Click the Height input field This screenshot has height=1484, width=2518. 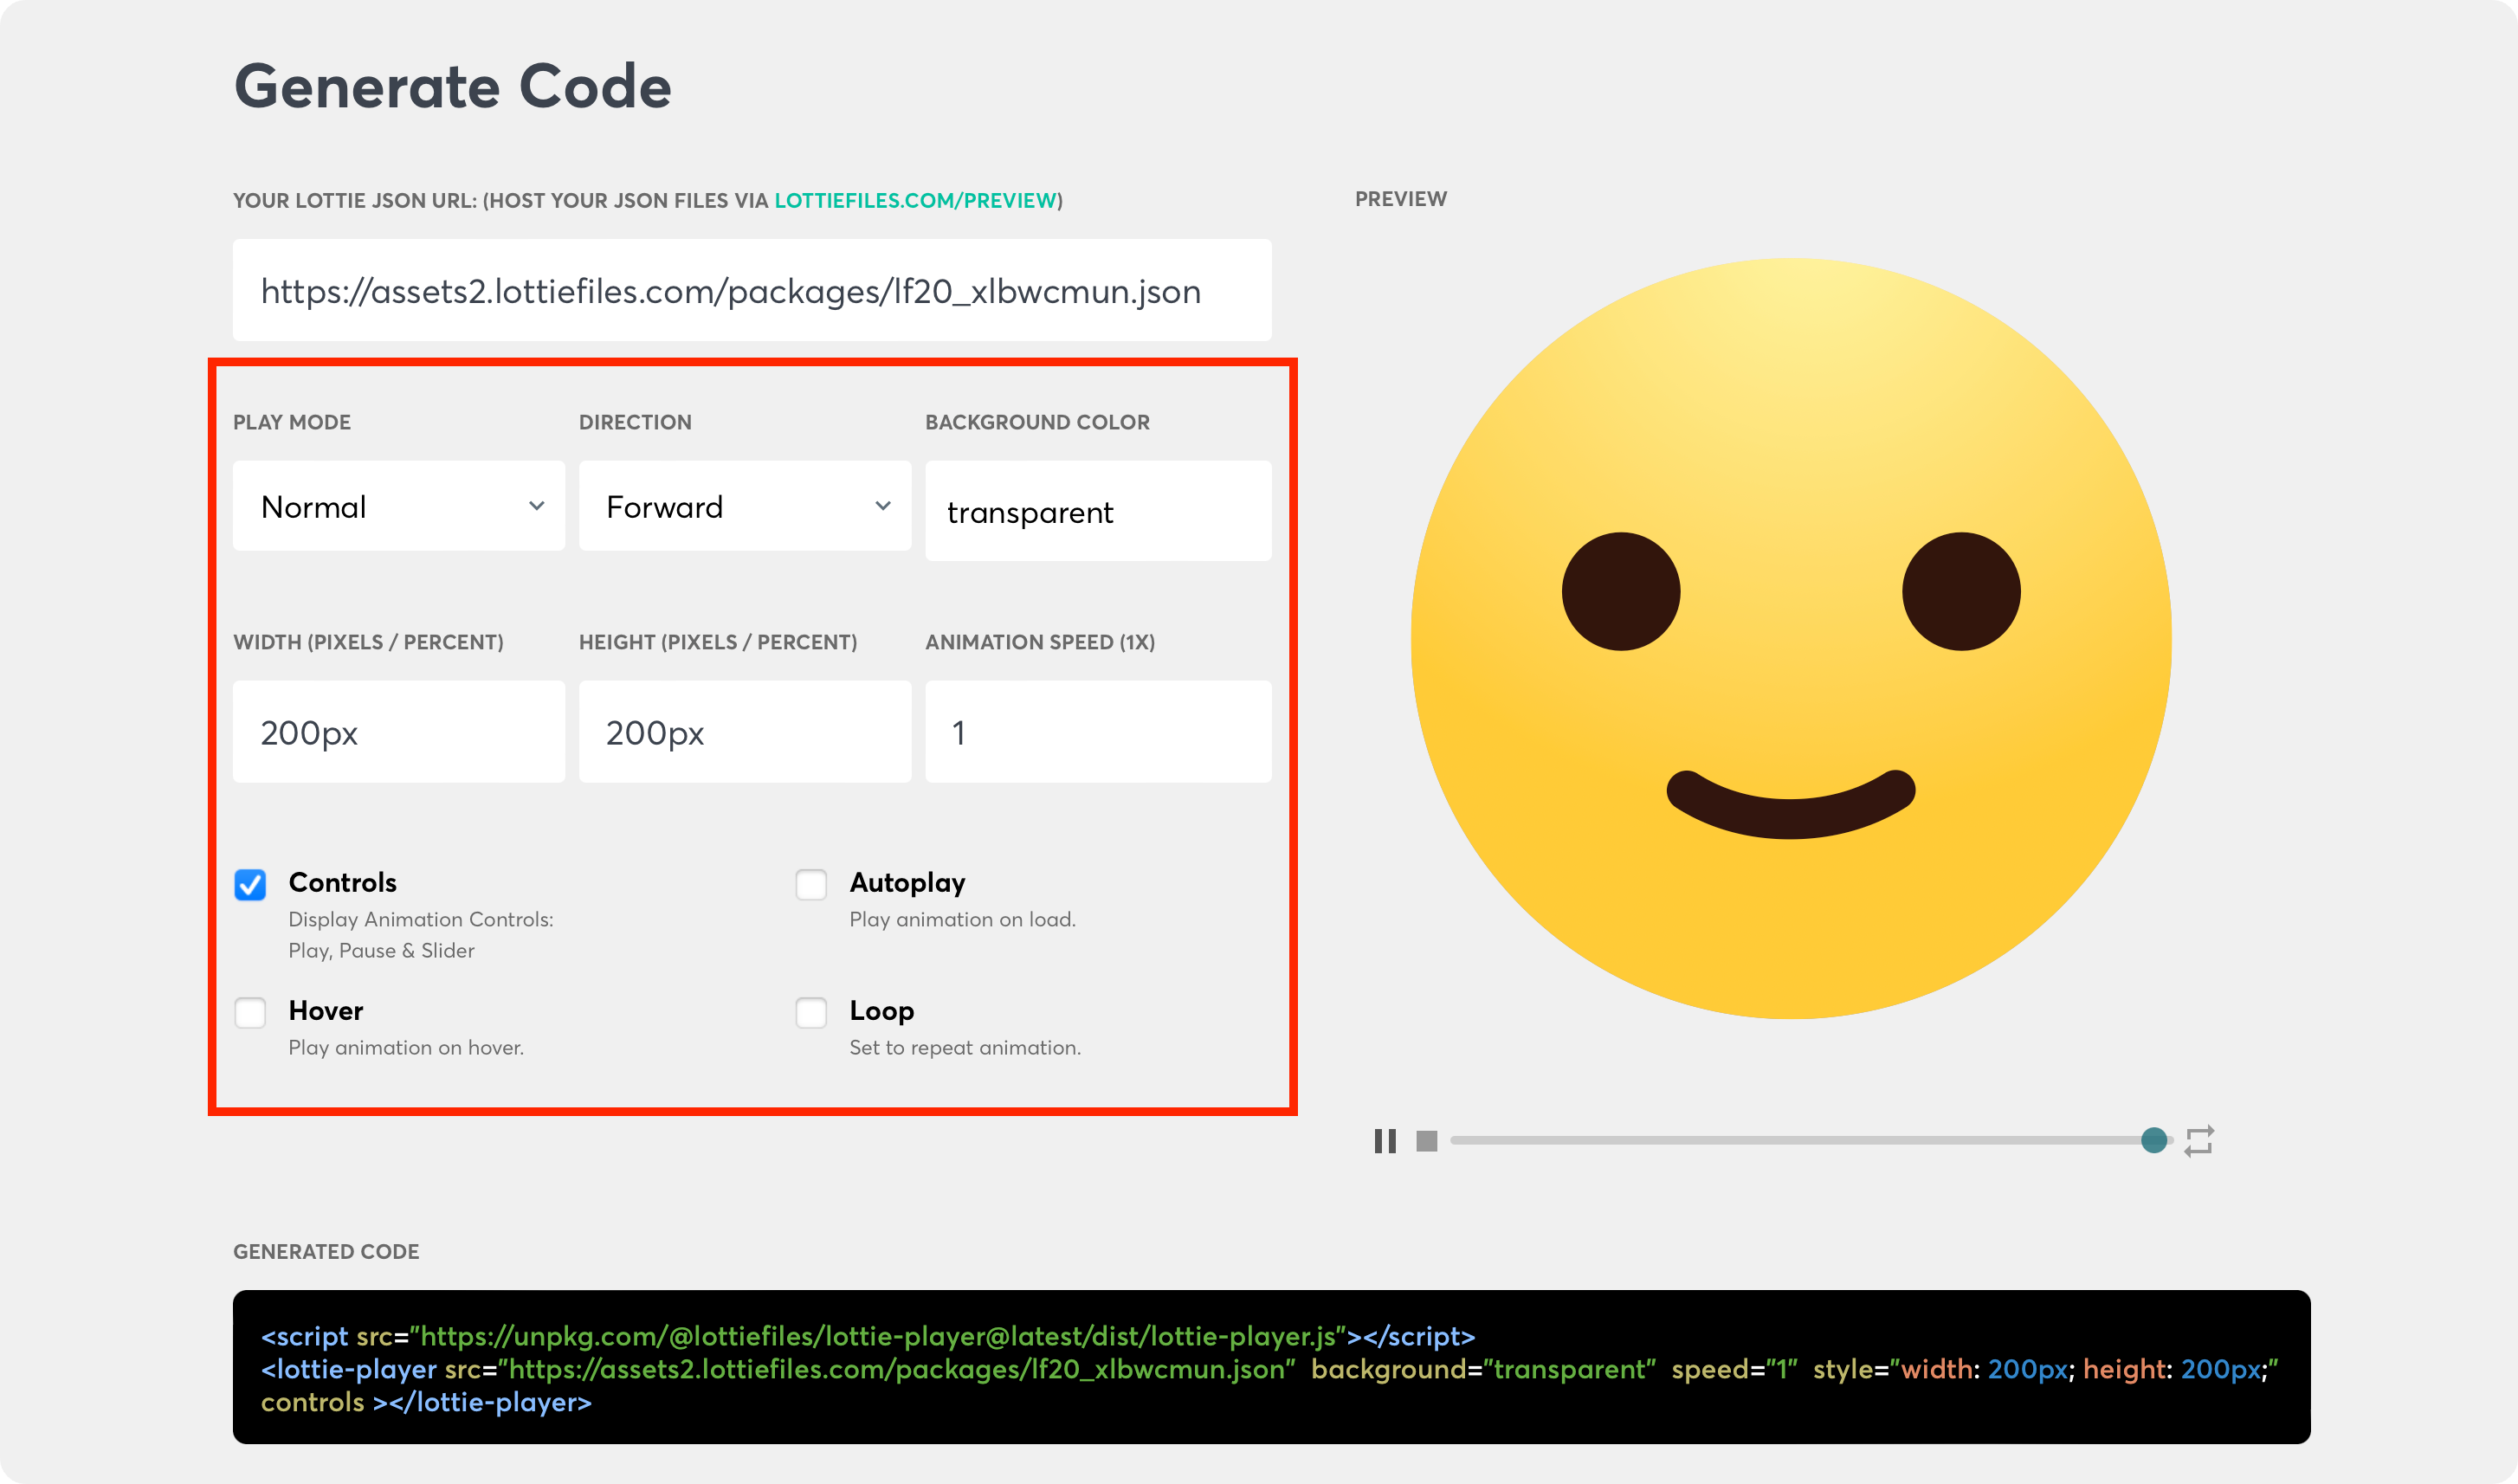(744, 732)
